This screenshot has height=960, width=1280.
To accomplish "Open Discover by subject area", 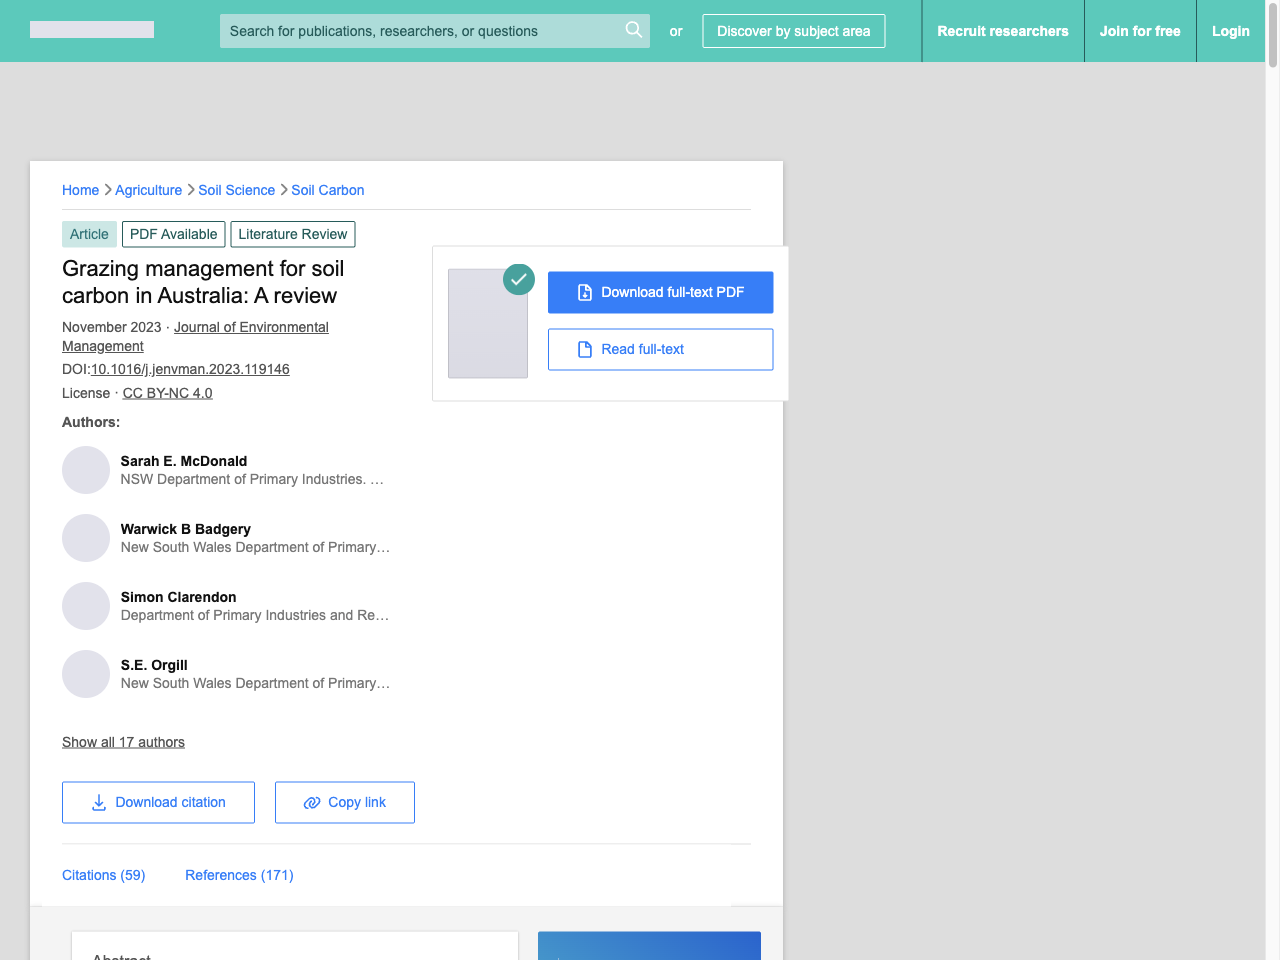I will [x=793, y=31].
